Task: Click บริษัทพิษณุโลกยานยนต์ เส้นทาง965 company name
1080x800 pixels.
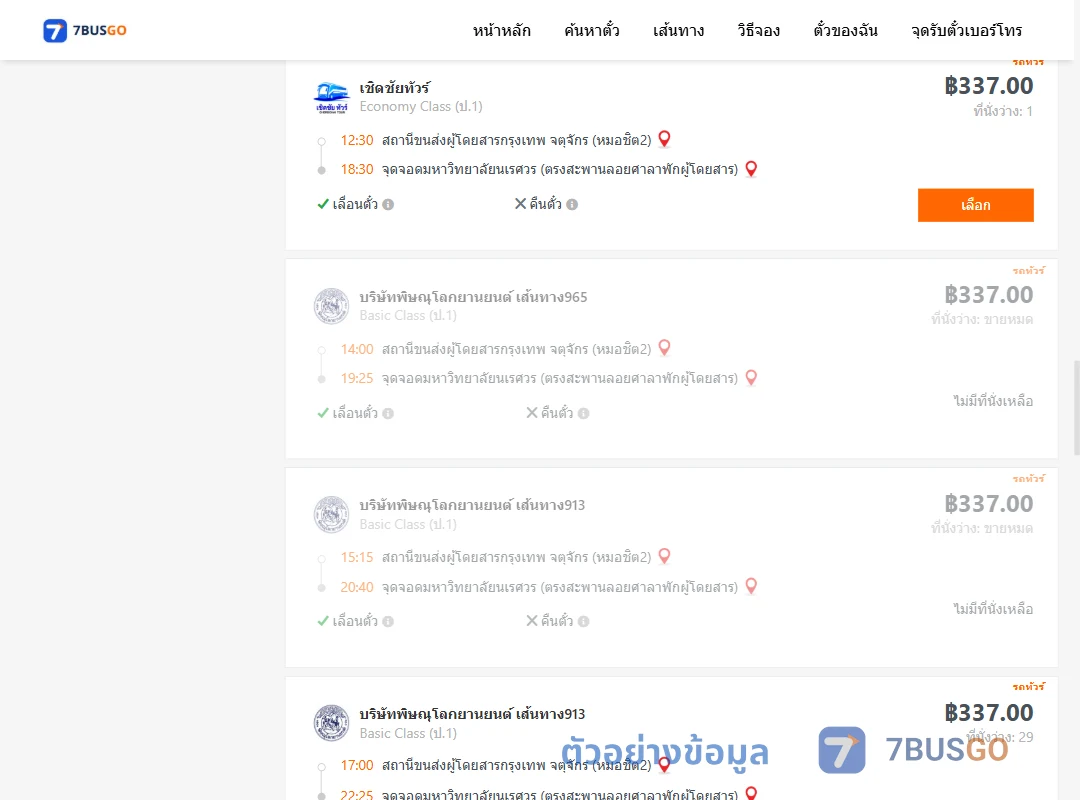Action: click(473, 297)
